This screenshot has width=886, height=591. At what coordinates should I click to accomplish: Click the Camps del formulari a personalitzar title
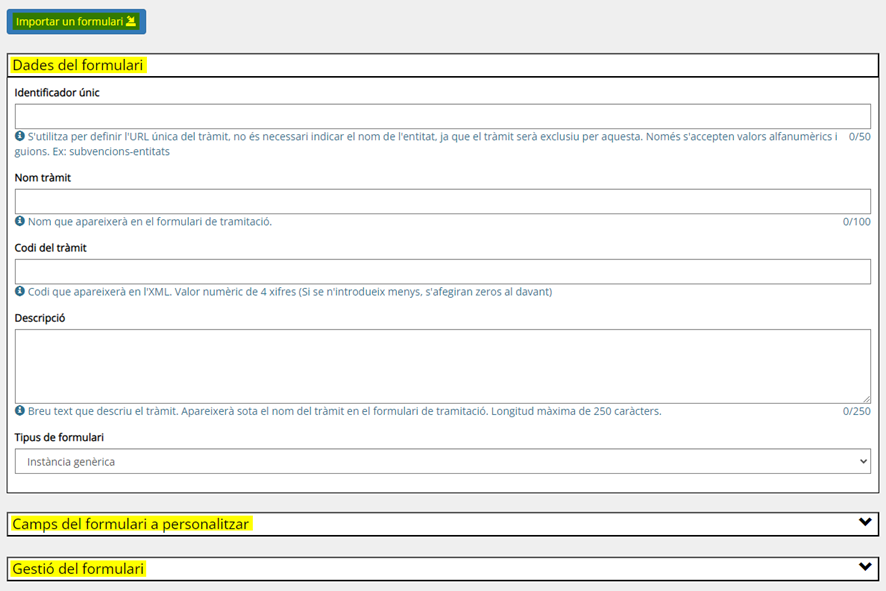(131, 524)
